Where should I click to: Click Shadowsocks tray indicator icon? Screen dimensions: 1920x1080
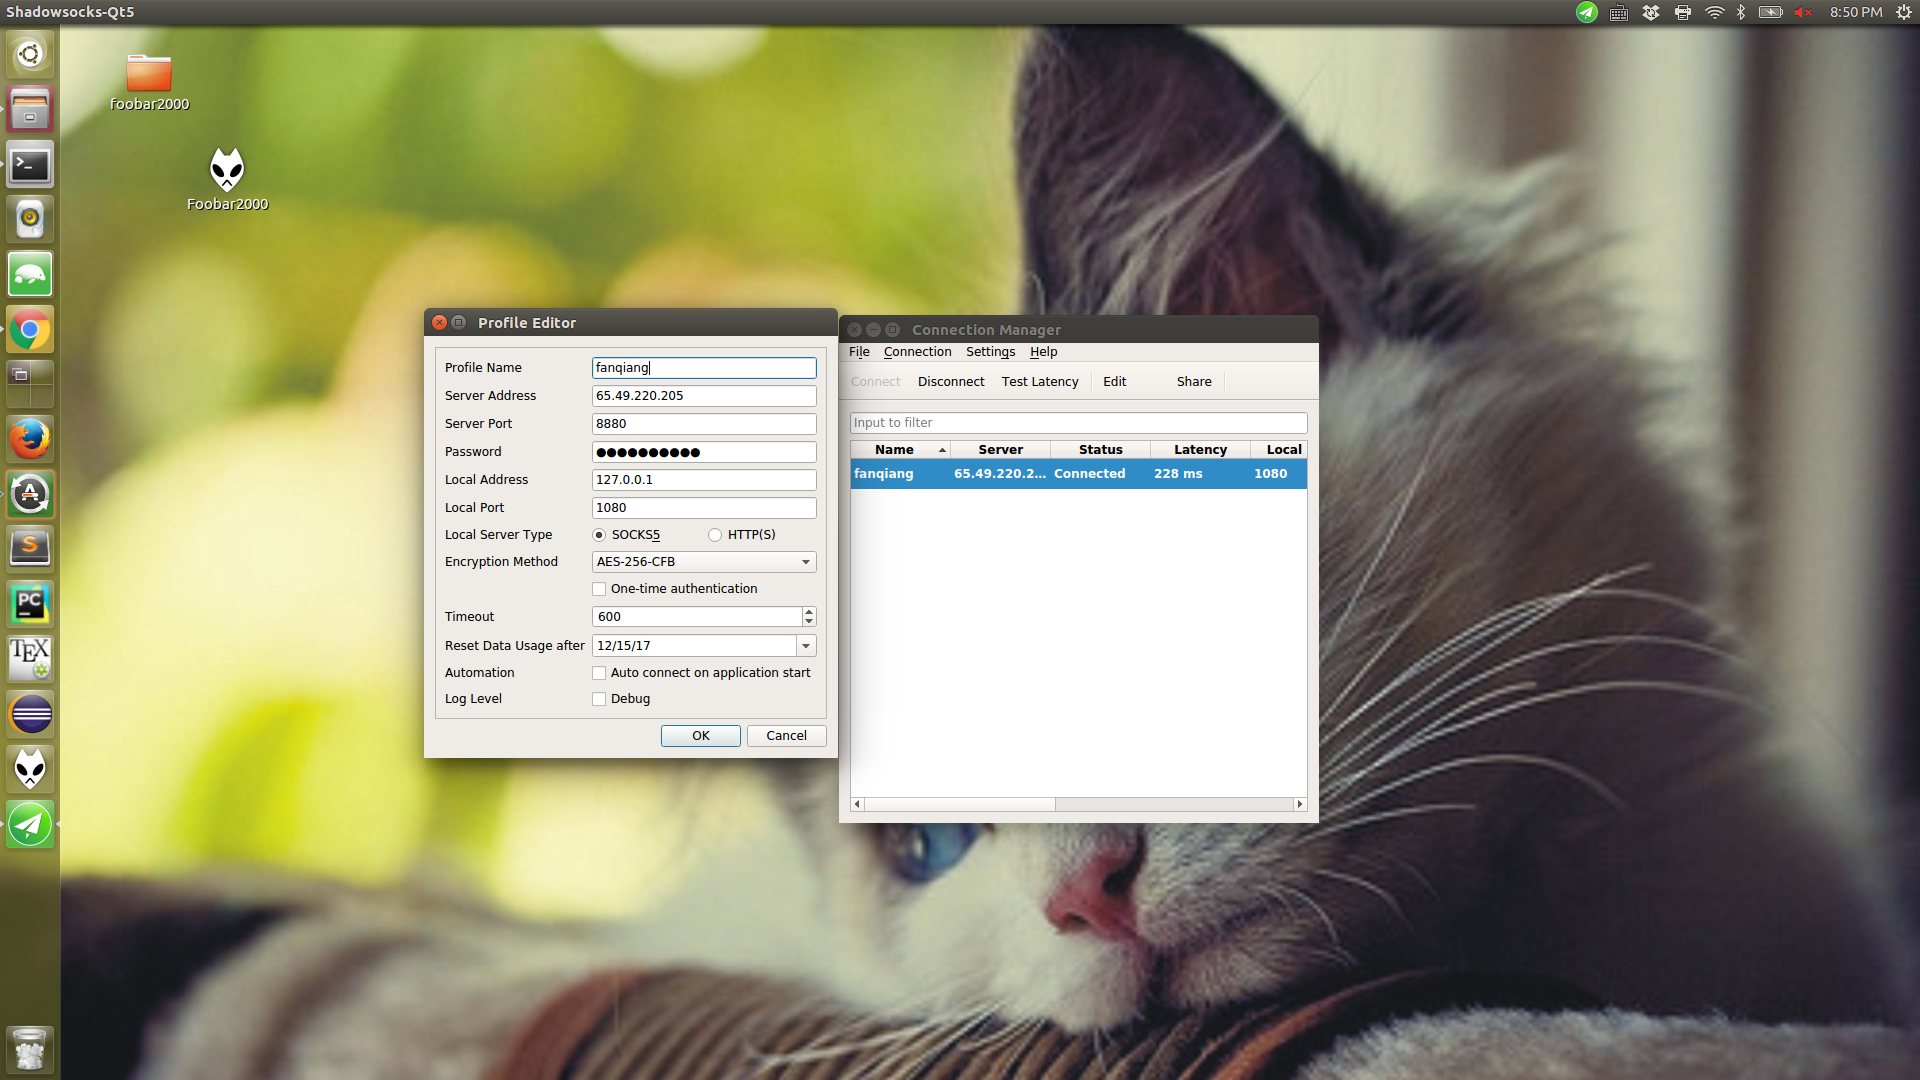point(1587,12)
